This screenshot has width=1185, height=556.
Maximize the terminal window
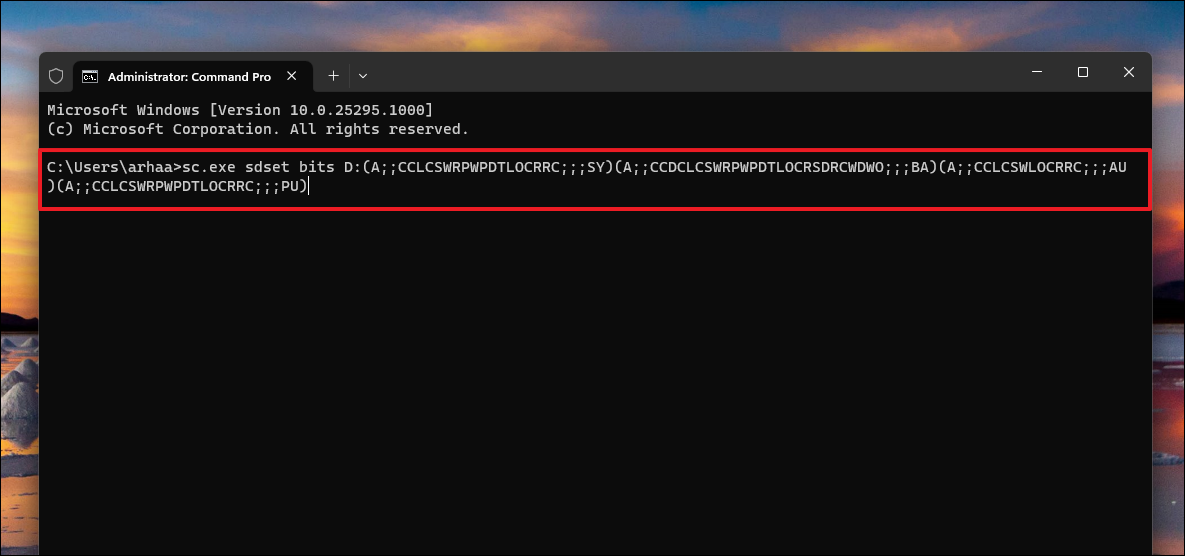(1083, 72)
